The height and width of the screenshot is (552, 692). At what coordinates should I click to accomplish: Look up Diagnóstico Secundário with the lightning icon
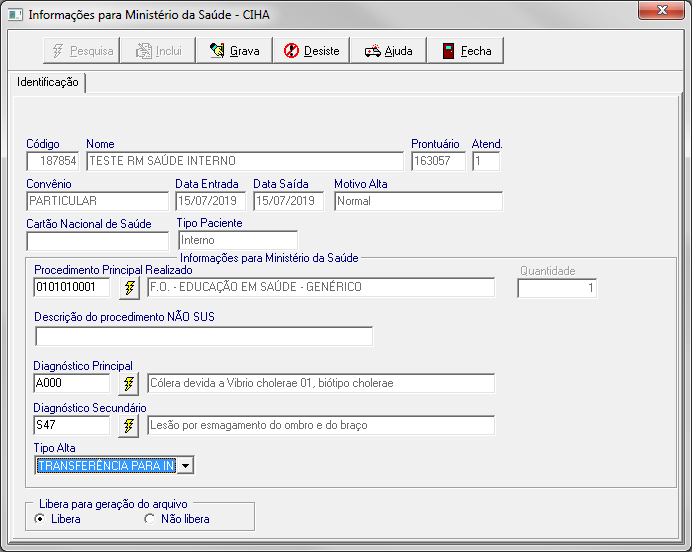(x=128, y=426)
